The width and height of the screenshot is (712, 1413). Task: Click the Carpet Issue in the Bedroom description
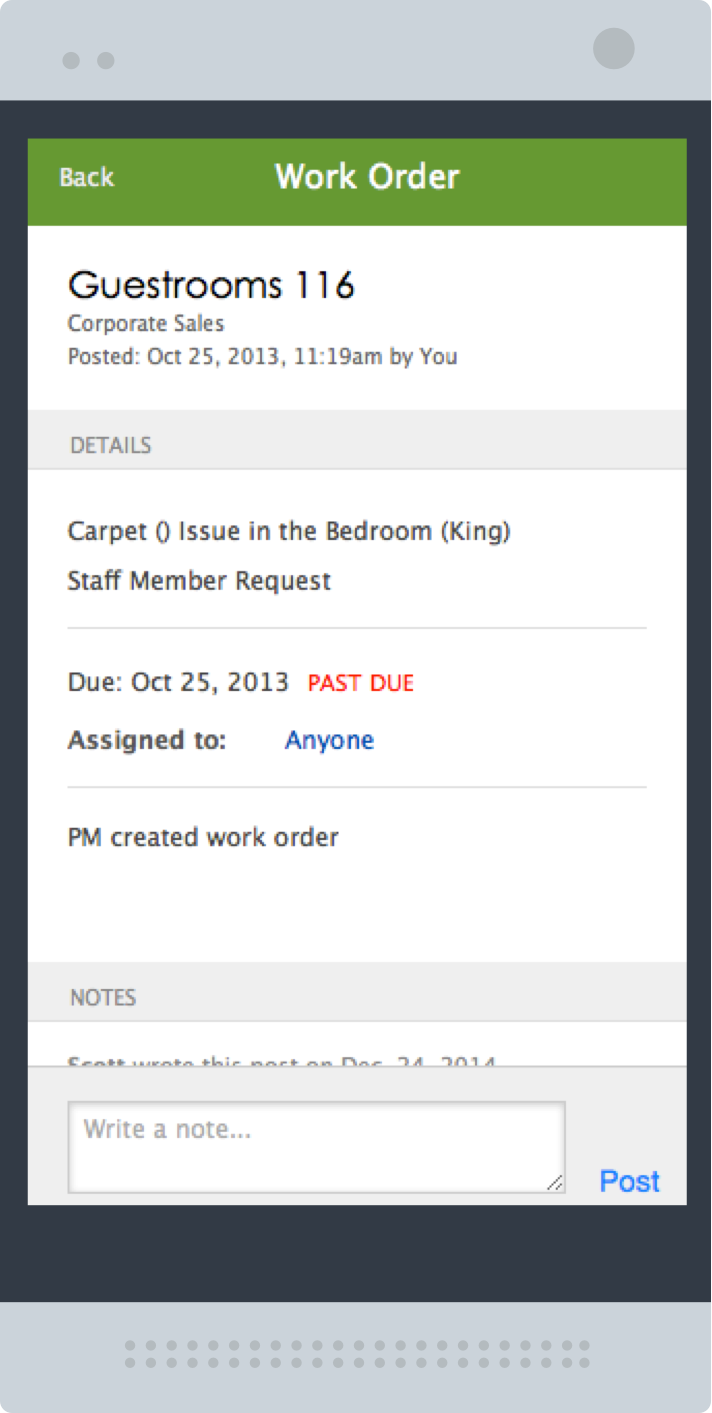coord(289,531)
